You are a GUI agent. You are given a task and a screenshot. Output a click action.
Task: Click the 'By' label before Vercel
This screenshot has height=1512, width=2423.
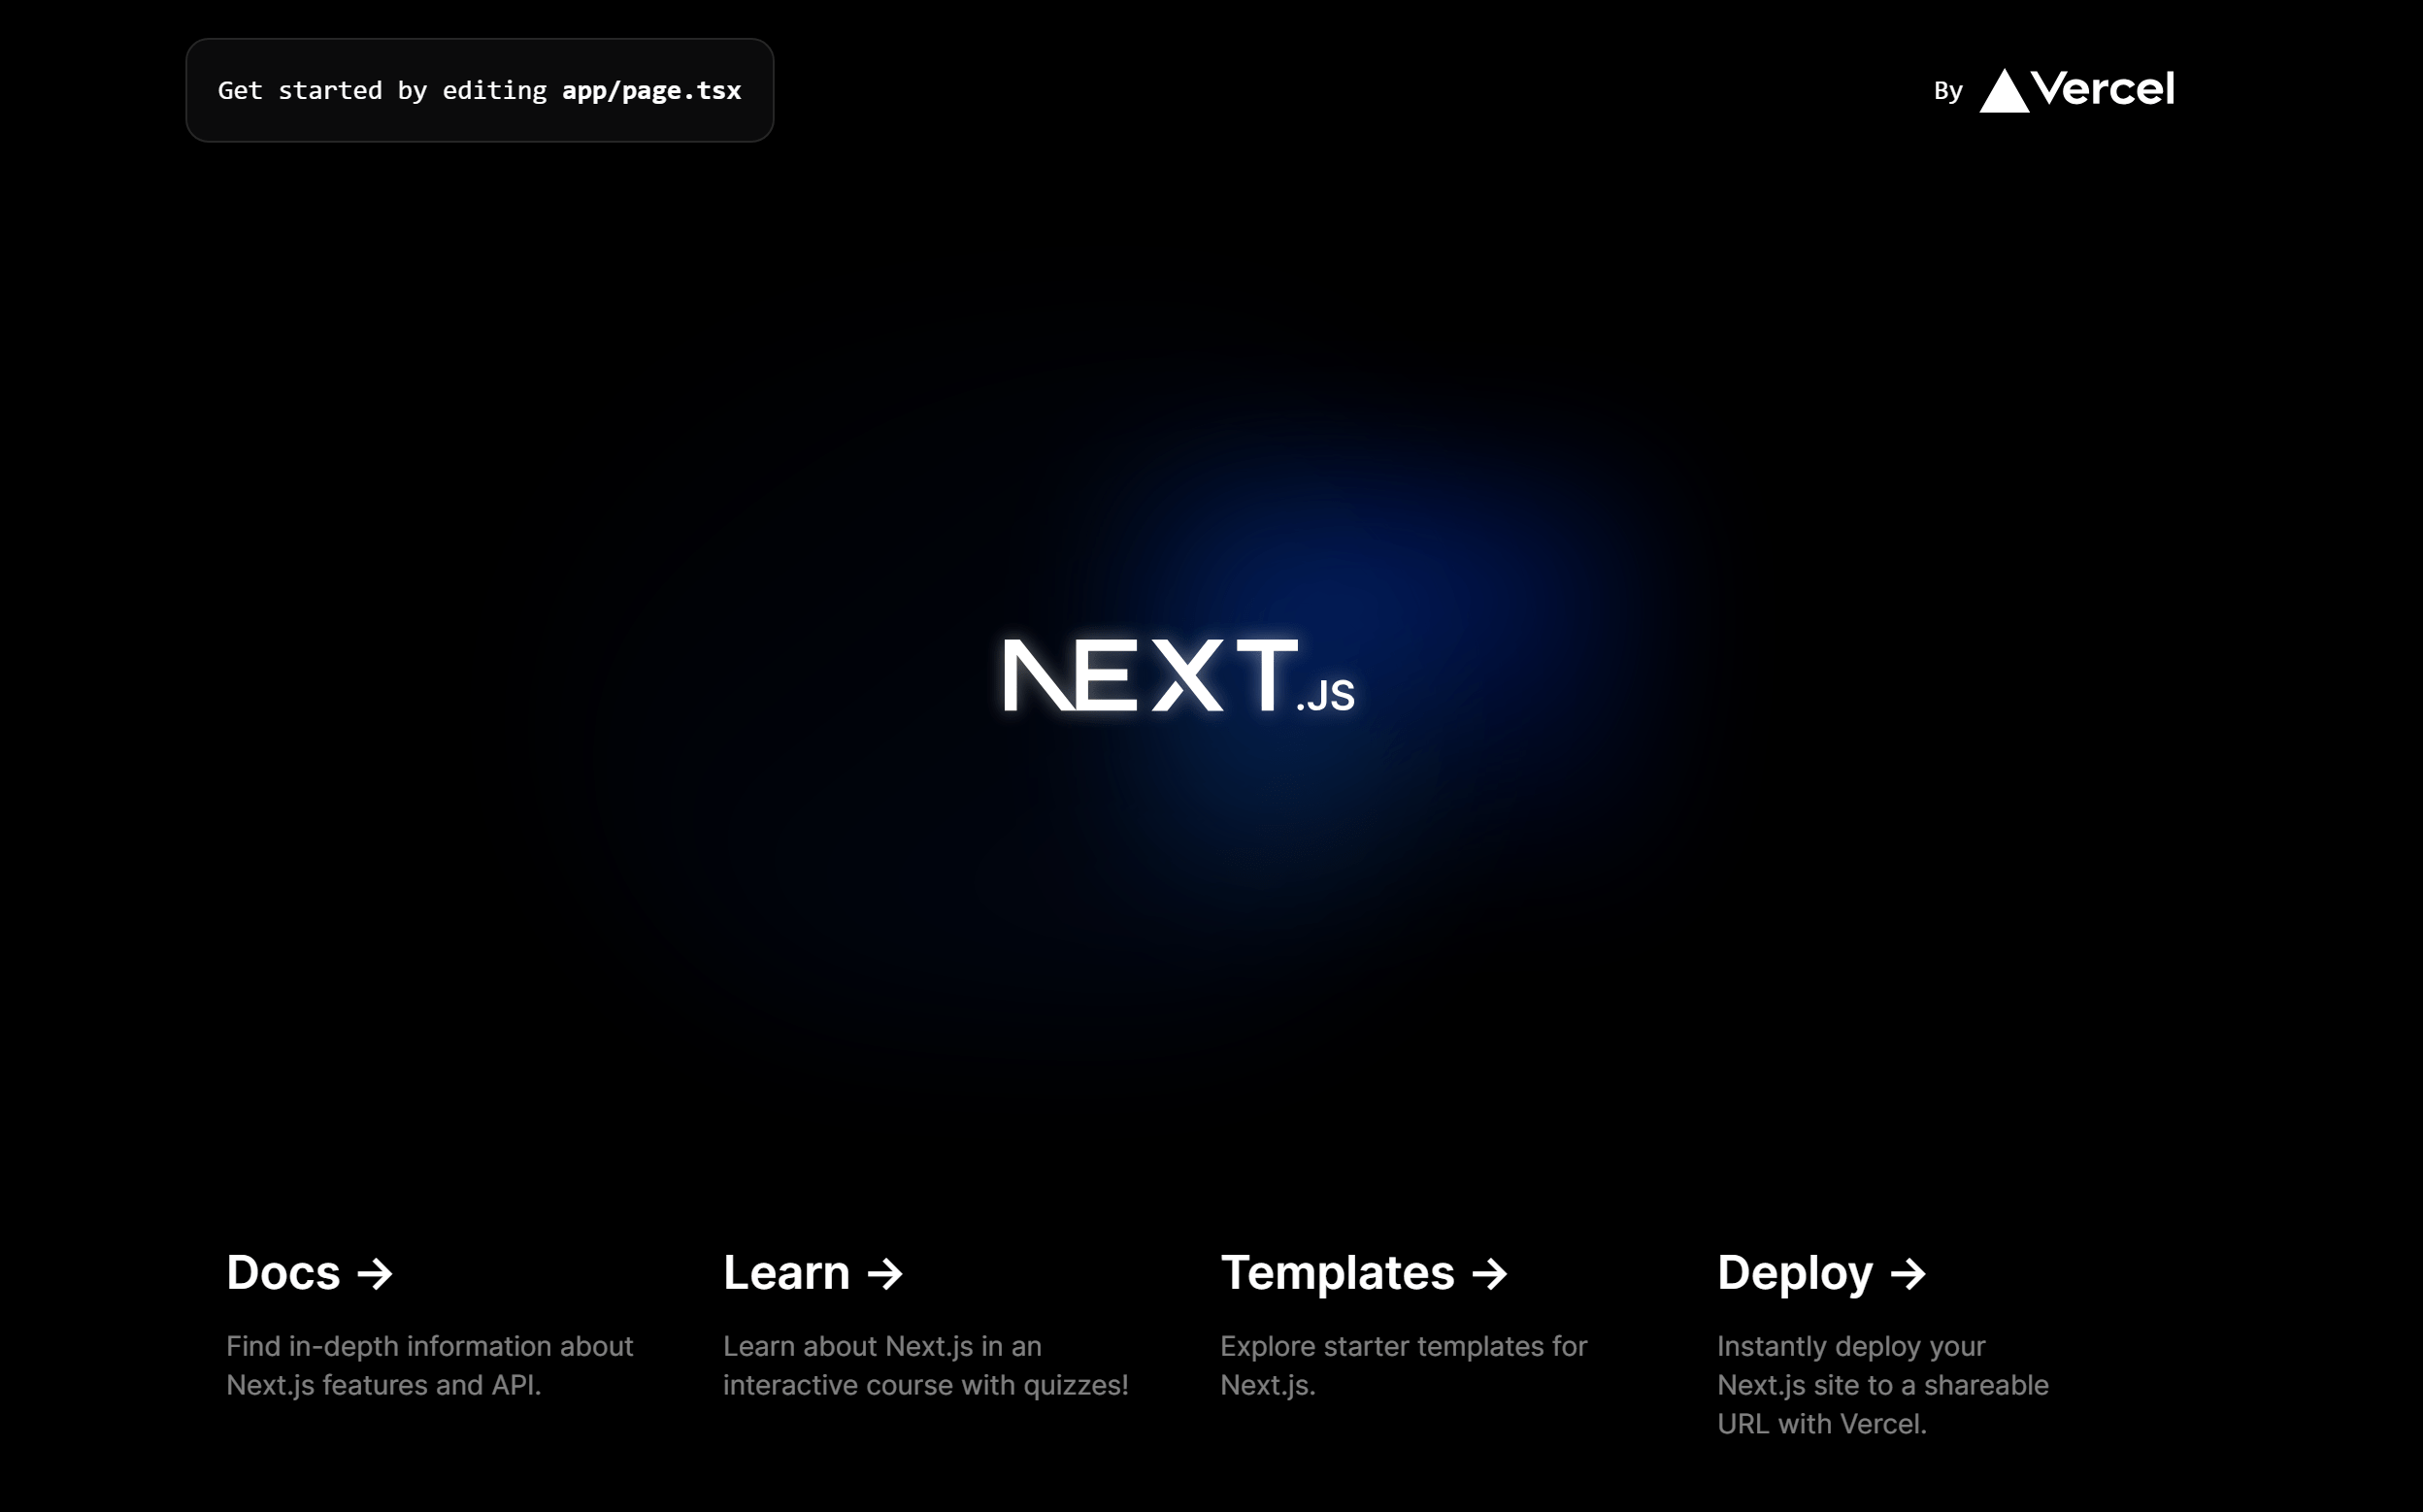tap(1948, 91)
